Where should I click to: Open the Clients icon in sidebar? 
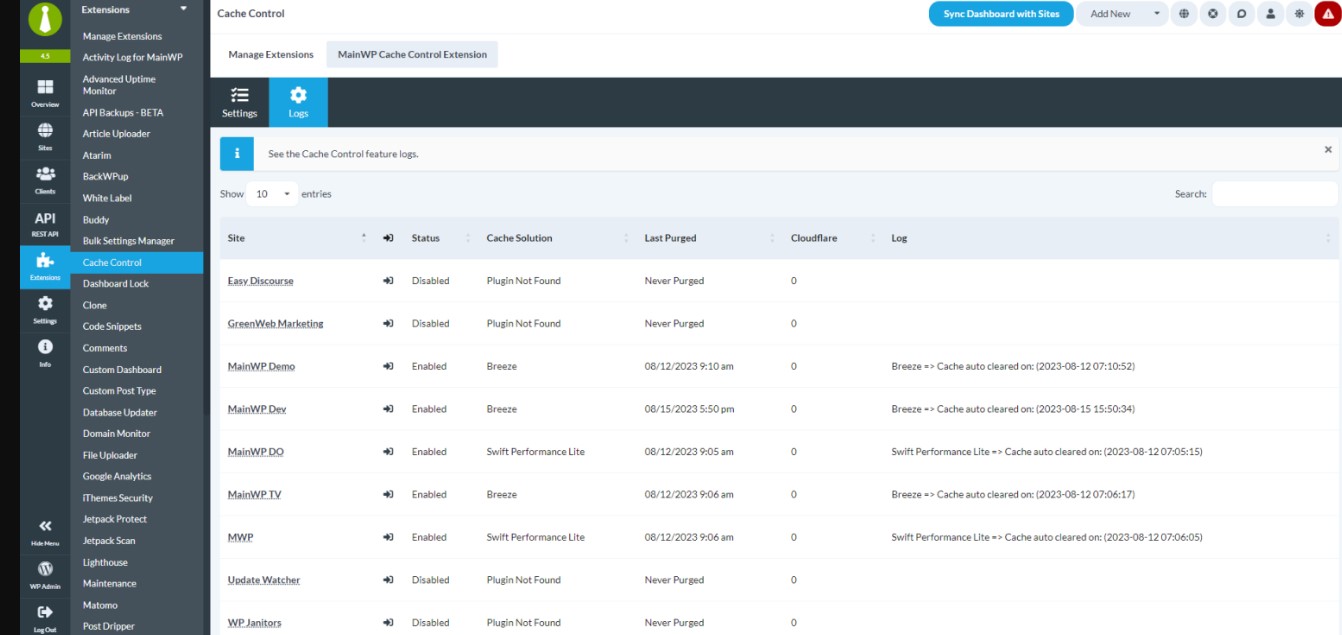45,174
